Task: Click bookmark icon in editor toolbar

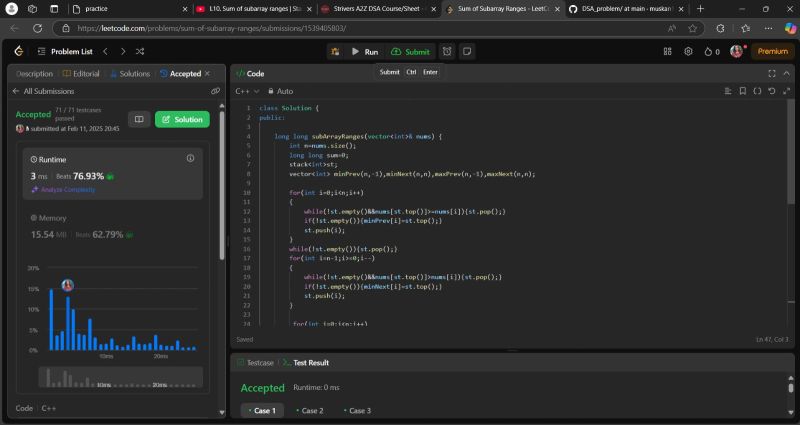Action: [743, 91]
